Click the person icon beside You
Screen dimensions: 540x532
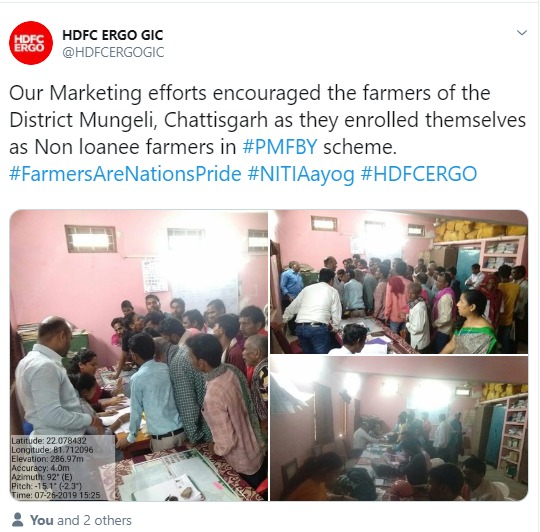click(18, 520)
